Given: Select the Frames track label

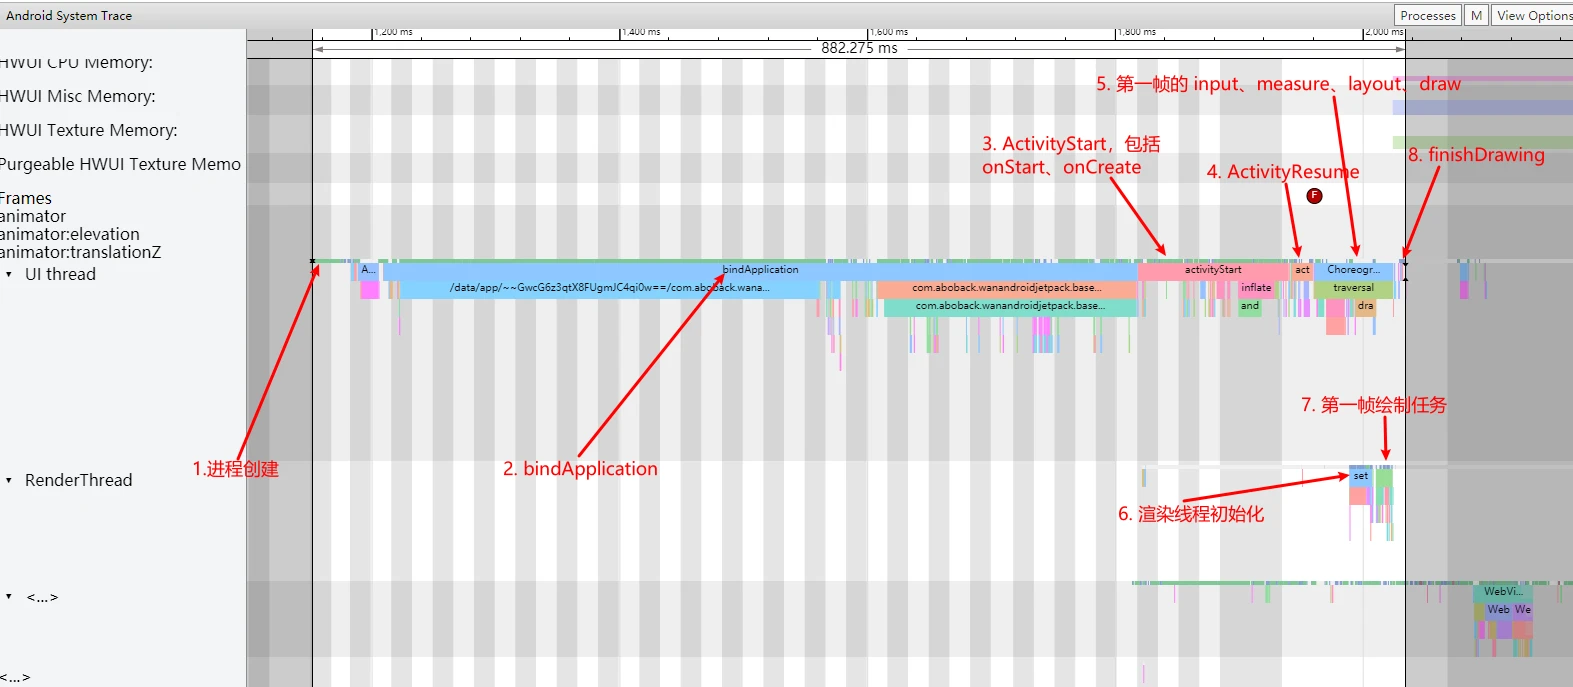Looking at the screenshot, I should (27, 198).
